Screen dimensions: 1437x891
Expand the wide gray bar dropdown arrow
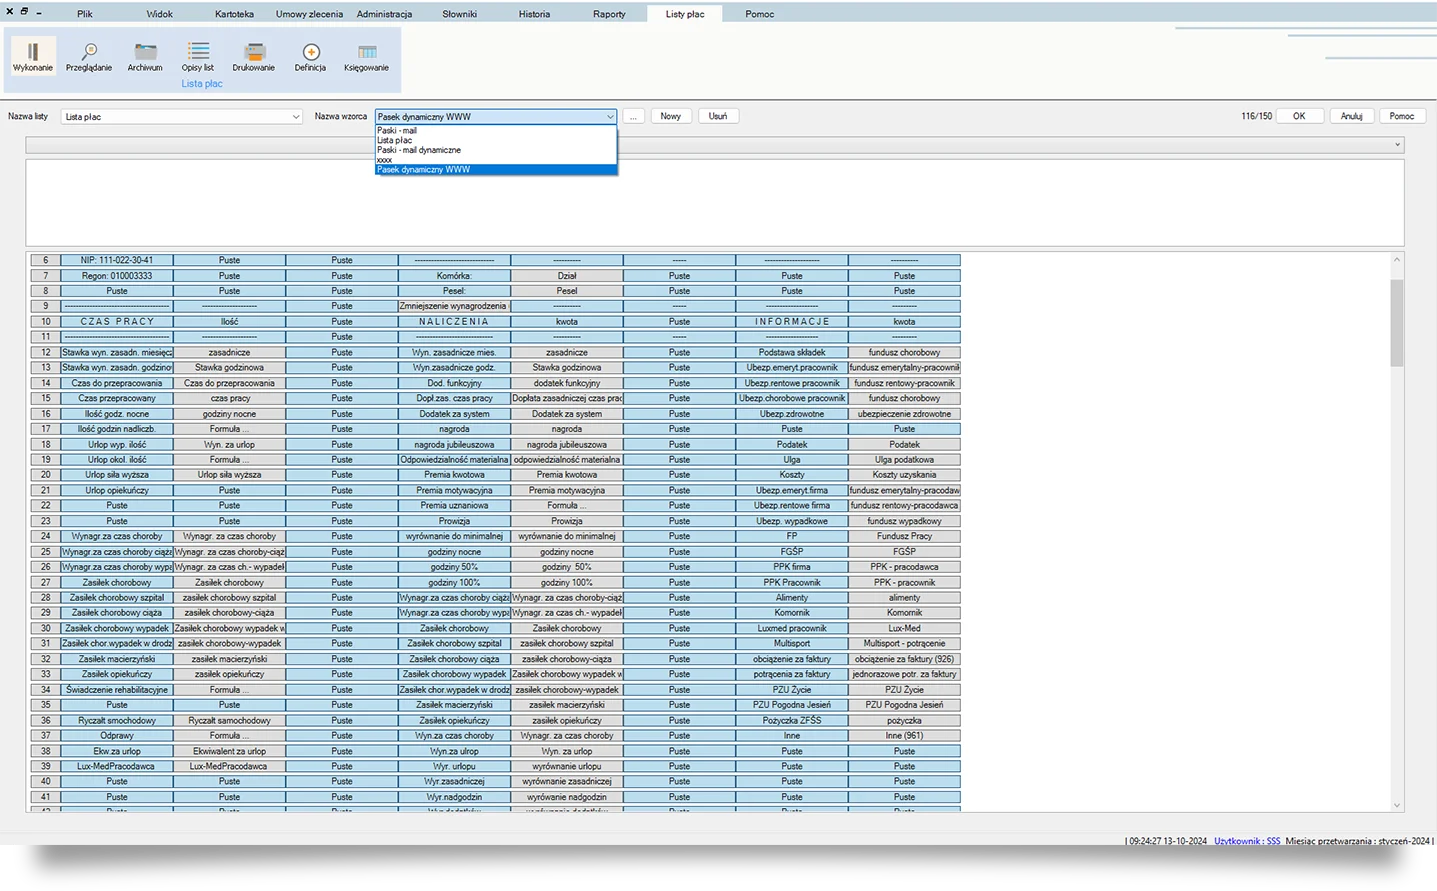[x=1397, y=145]
